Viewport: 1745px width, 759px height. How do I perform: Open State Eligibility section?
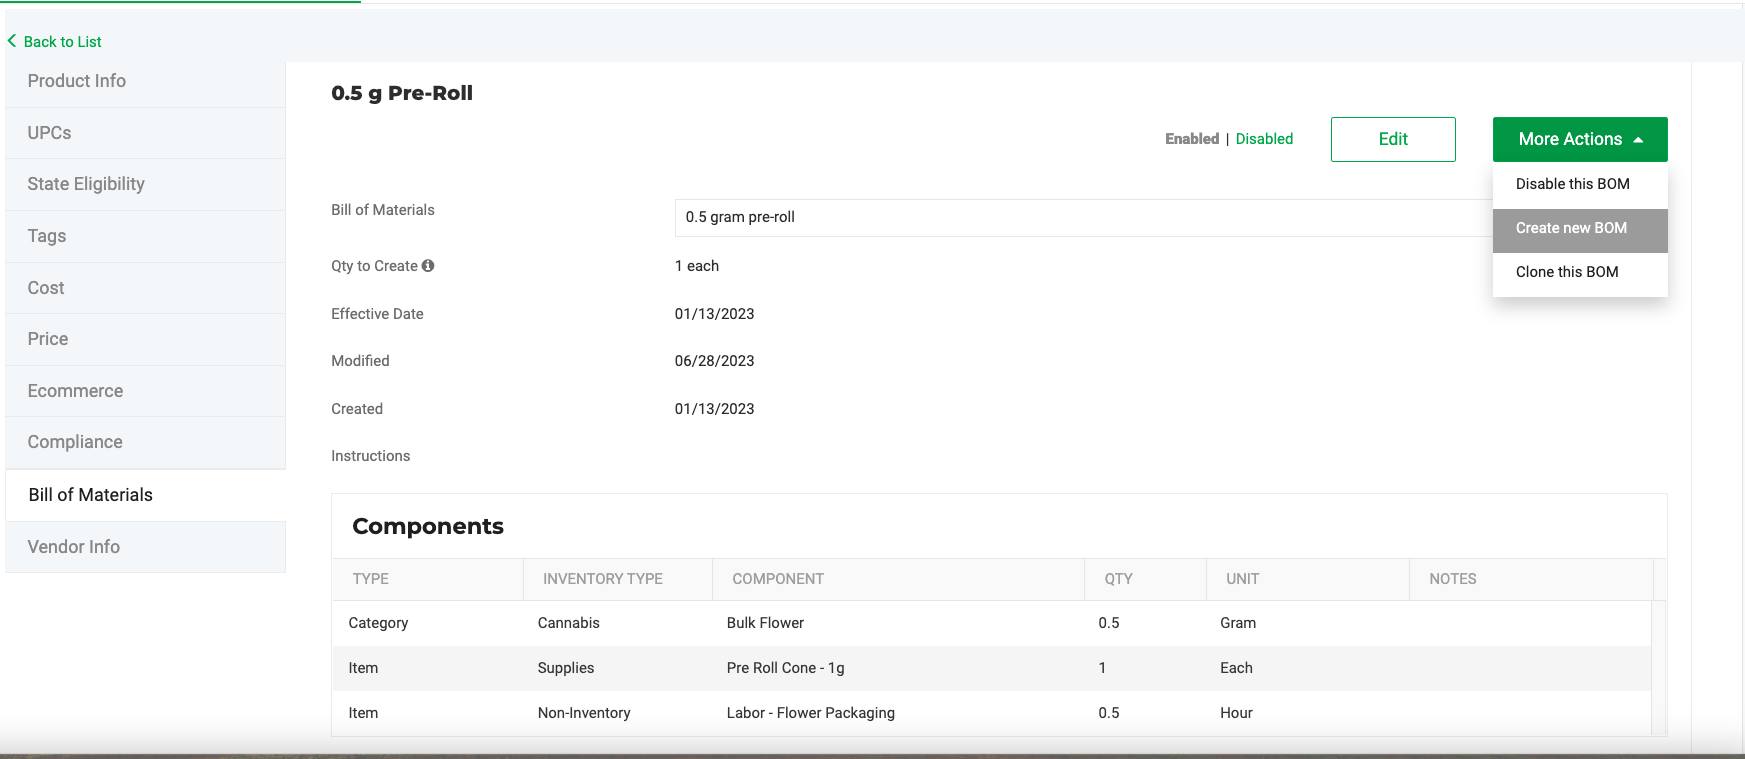146,184
